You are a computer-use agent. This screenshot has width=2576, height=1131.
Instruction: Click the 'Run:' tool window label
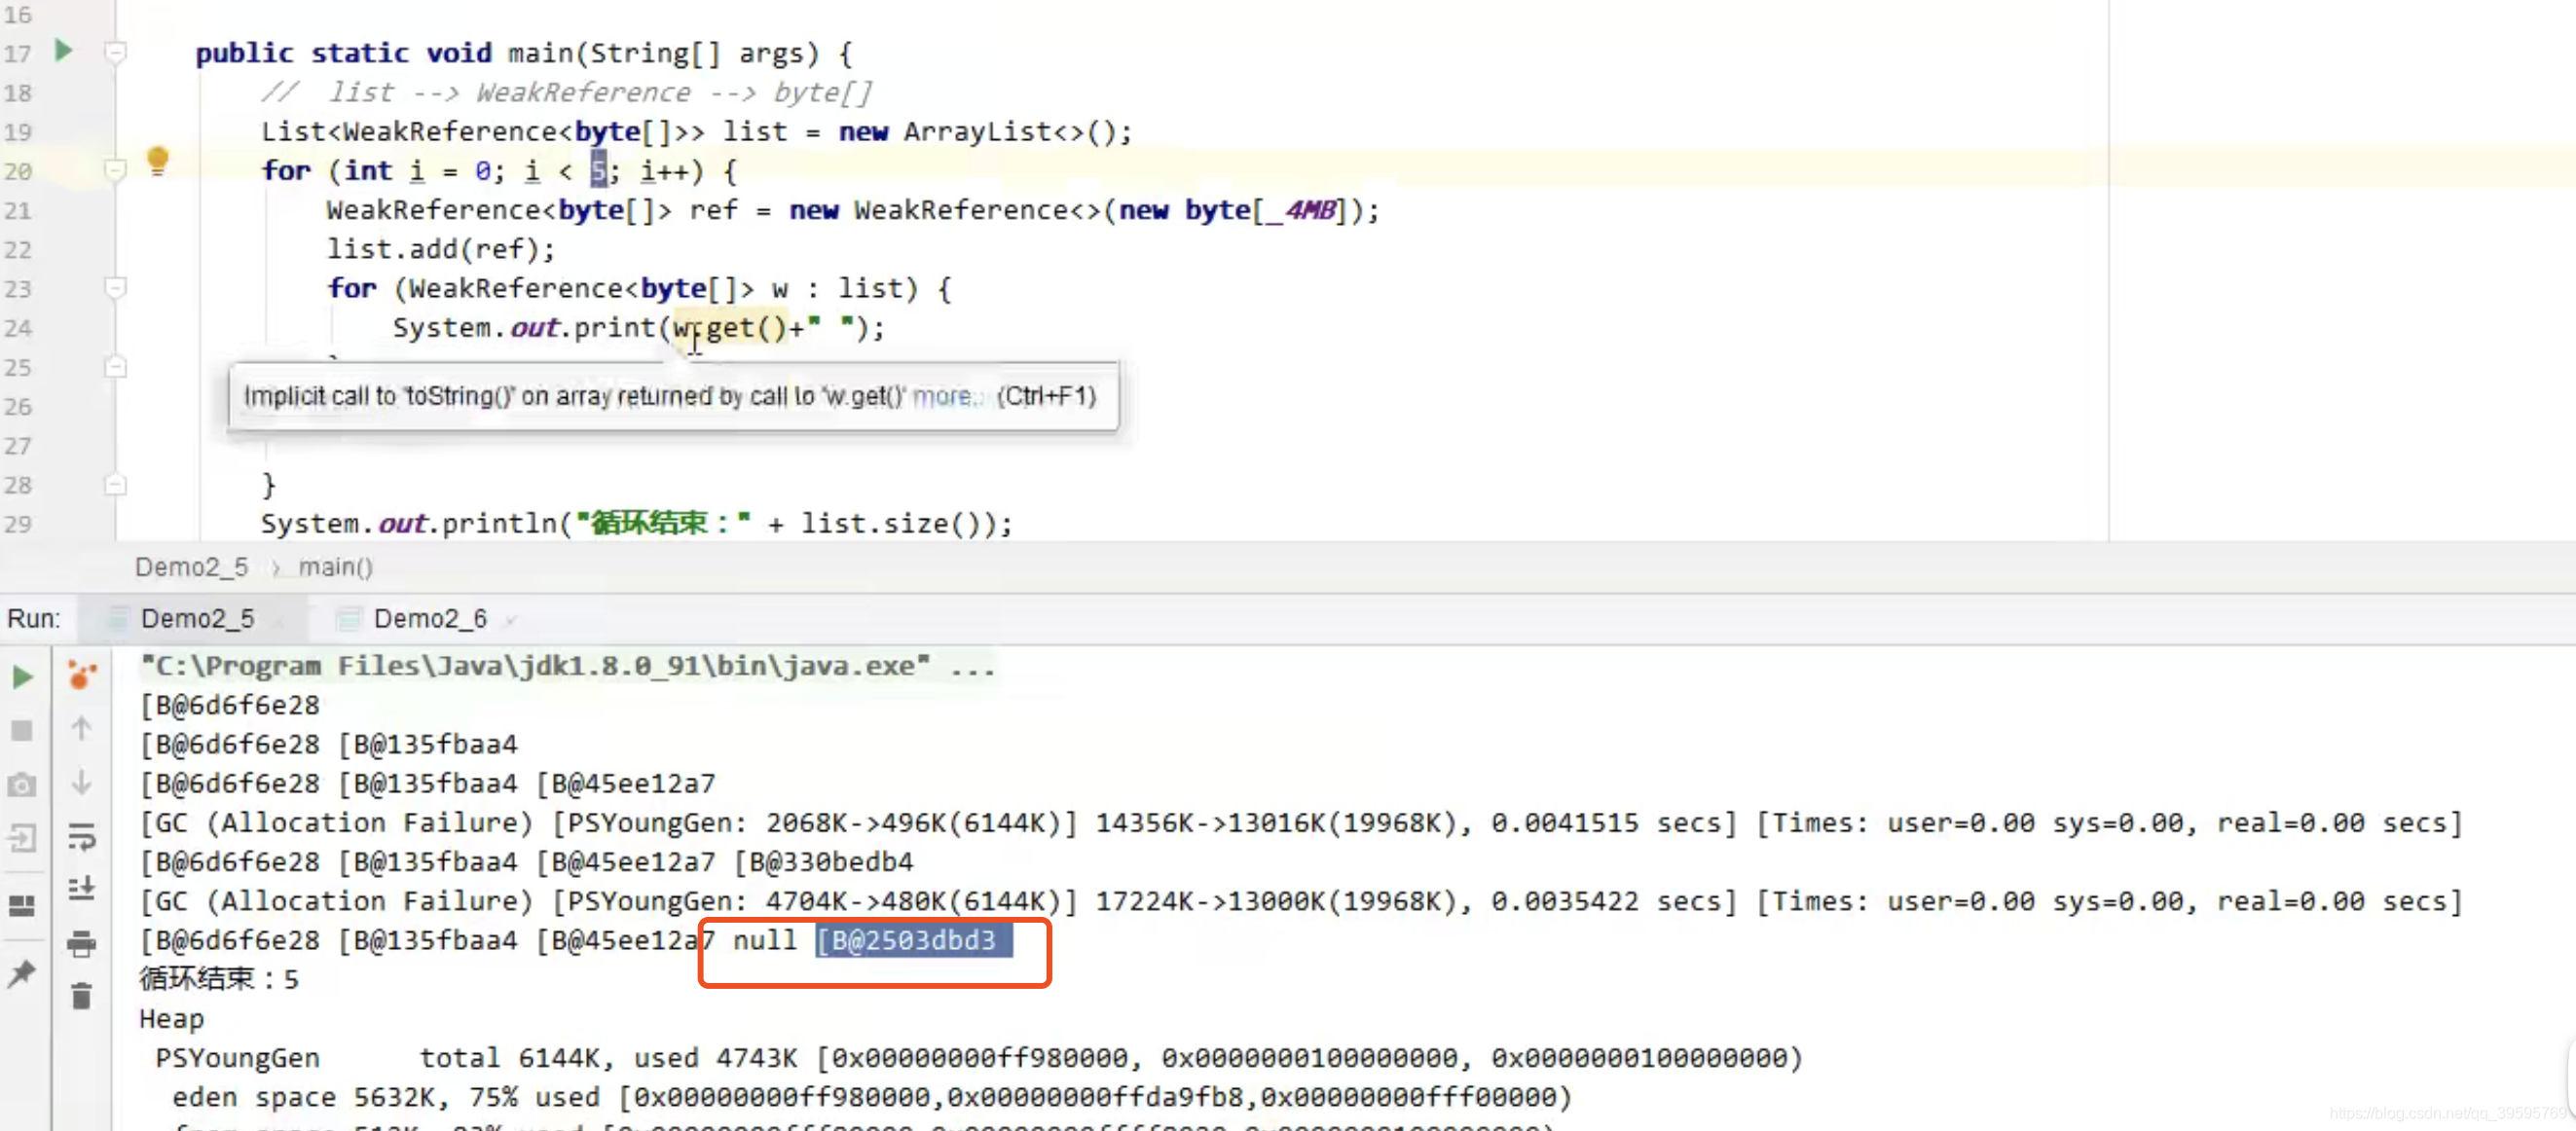coord(34,619)
